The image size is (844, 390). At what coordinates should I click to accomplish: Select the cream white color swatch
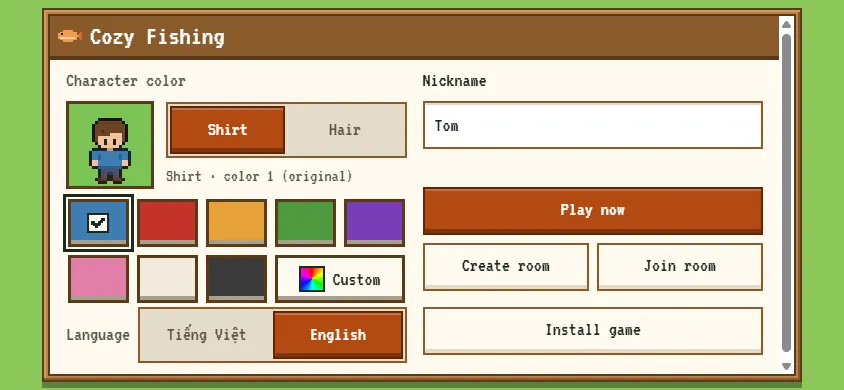(x=167, y=279)
